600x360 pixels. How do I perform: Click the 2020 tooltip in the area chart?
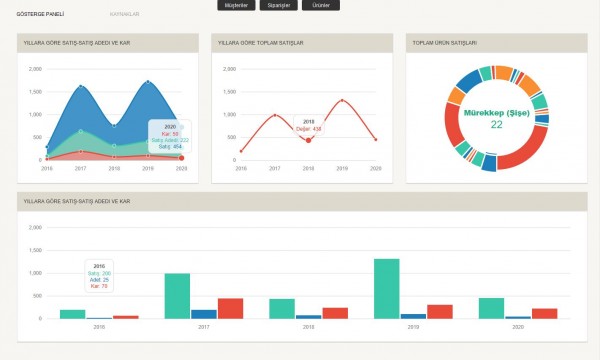point(170,137)
